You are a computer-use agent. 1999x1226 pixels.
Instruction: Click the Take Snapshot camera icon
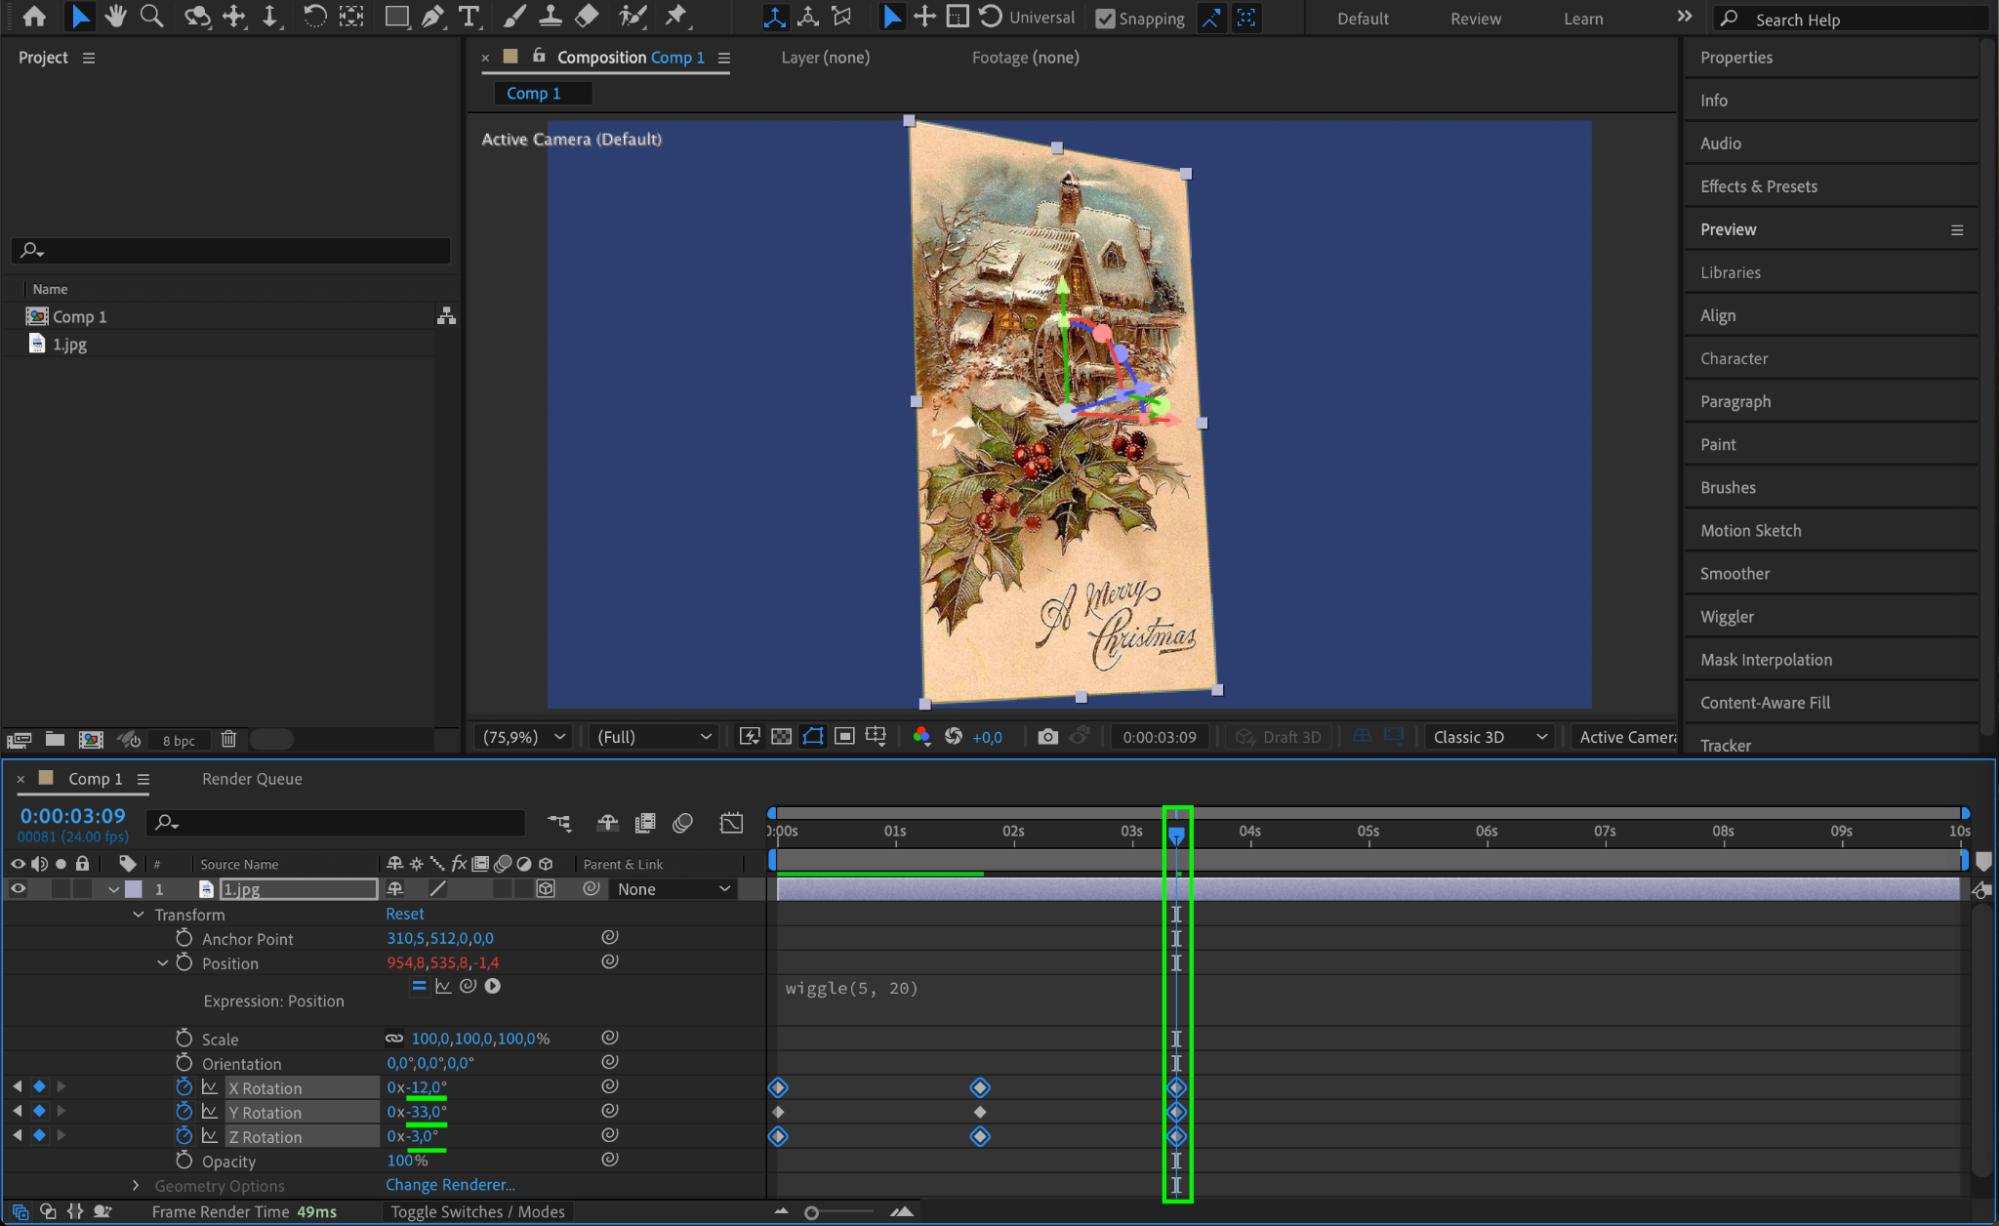point(1047,737)
